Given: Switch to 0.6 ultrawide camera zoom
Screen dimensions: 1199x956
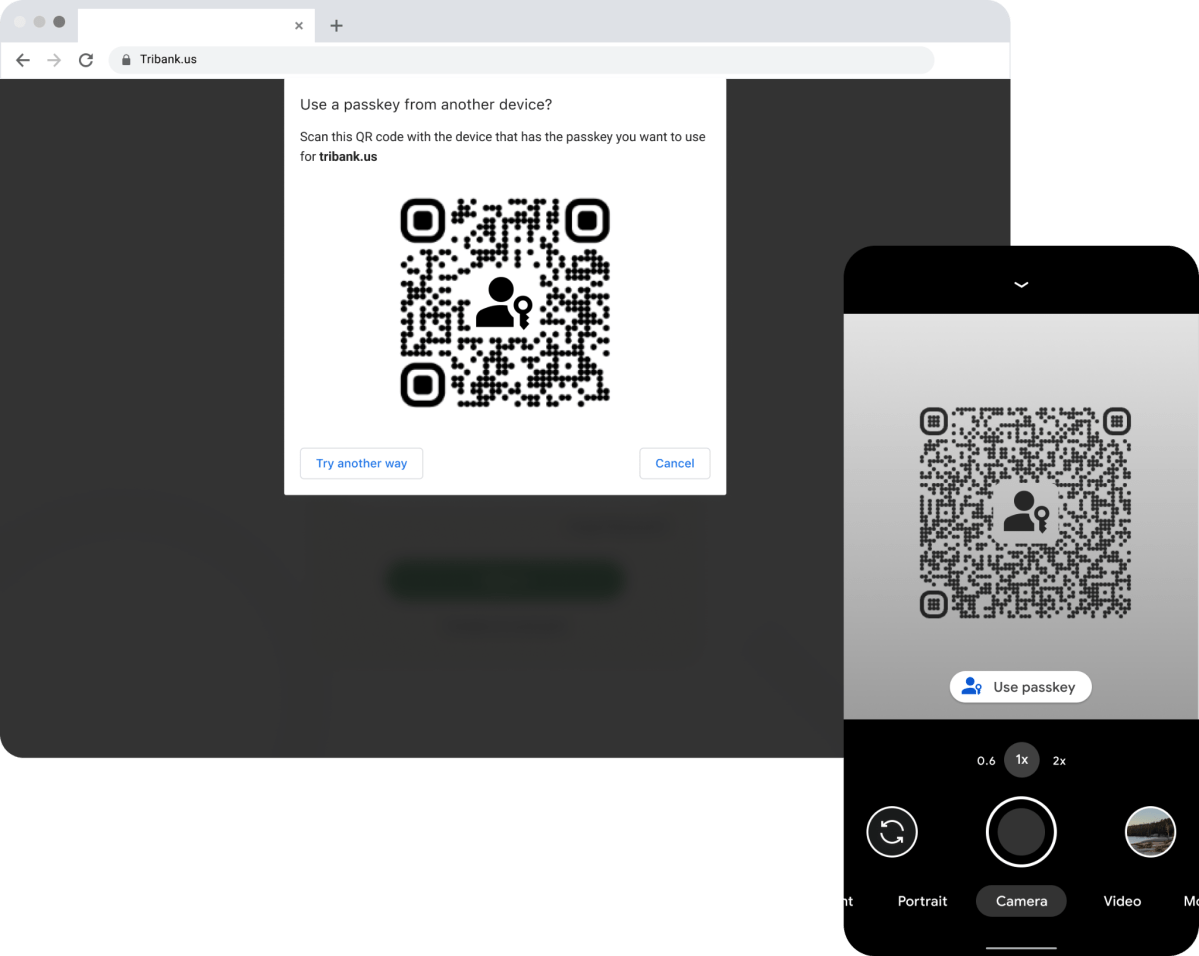Looking at the screenshot, I should (x=986, y=760).
